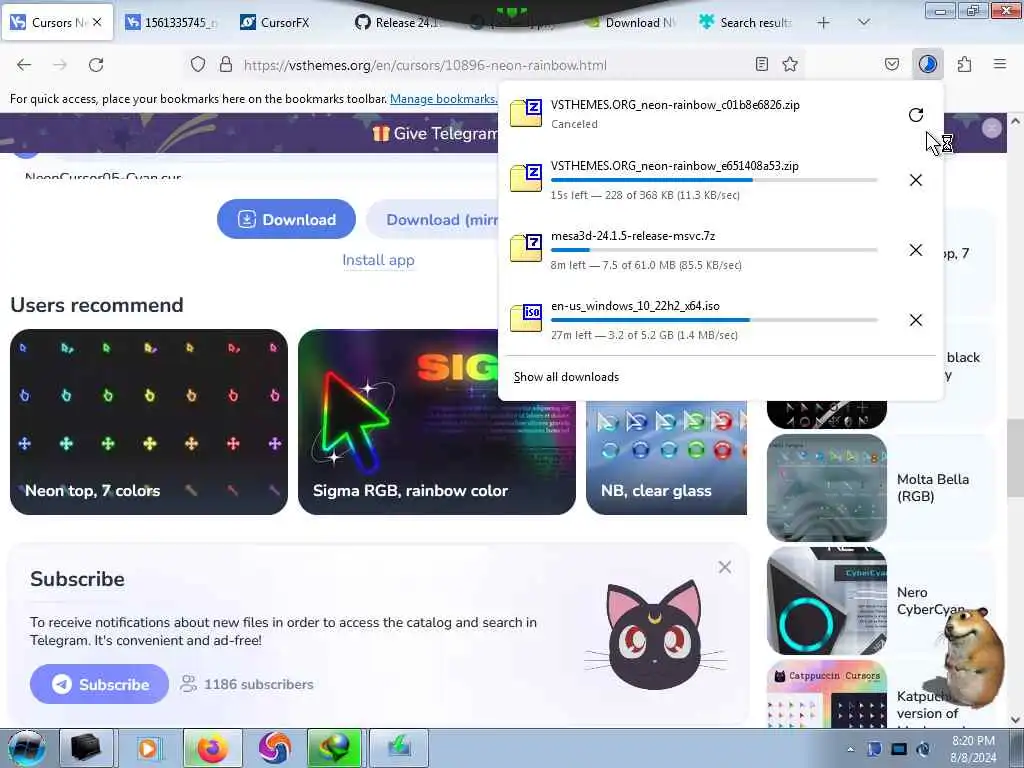Click the Manage bookmarks link

point(443,99)
